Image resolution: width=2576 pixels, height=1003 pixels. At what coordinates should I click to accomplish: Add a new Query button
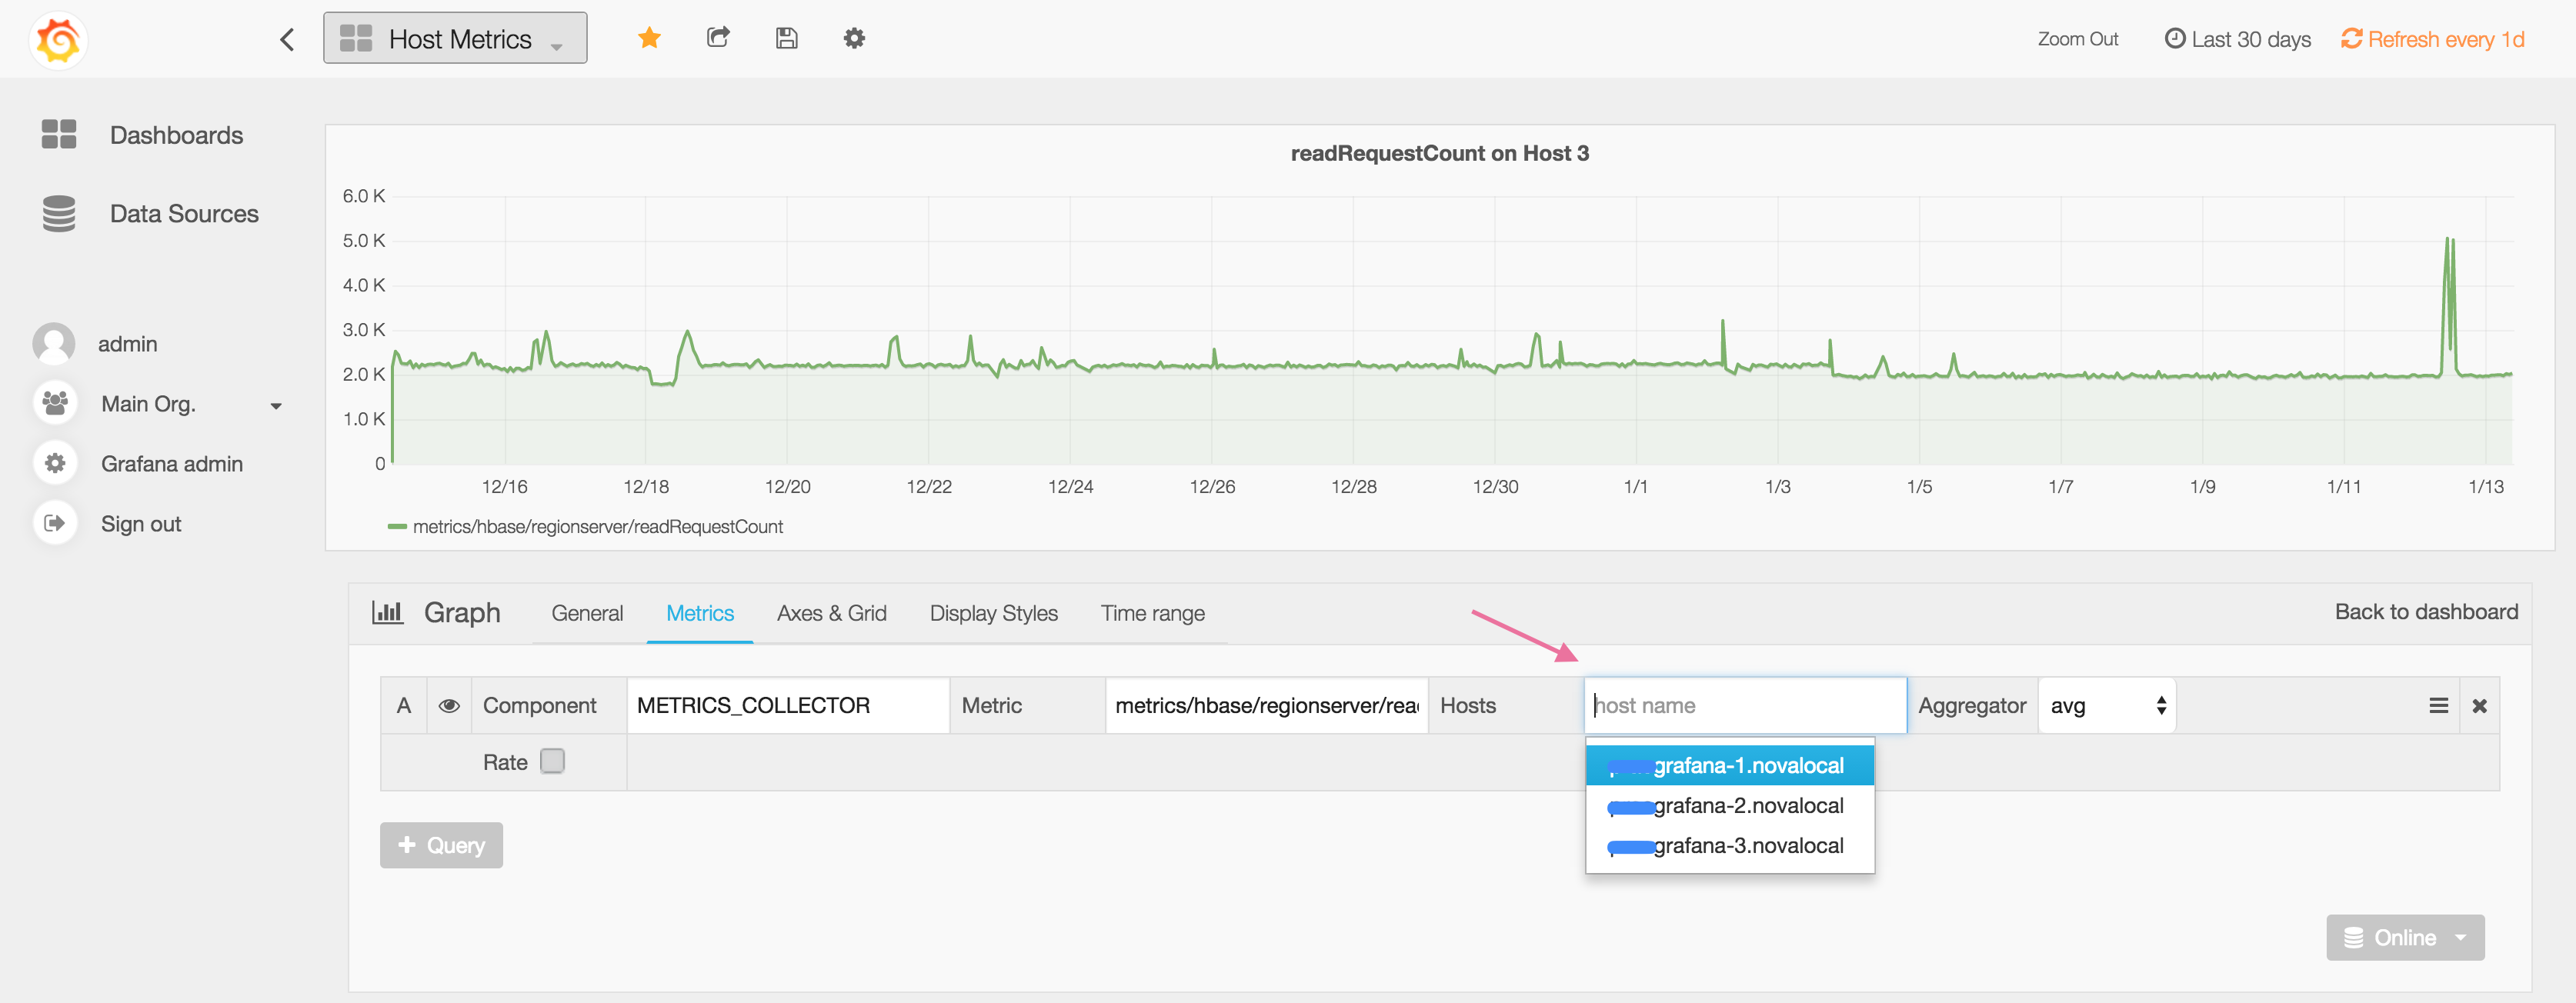tap(441, 846)
